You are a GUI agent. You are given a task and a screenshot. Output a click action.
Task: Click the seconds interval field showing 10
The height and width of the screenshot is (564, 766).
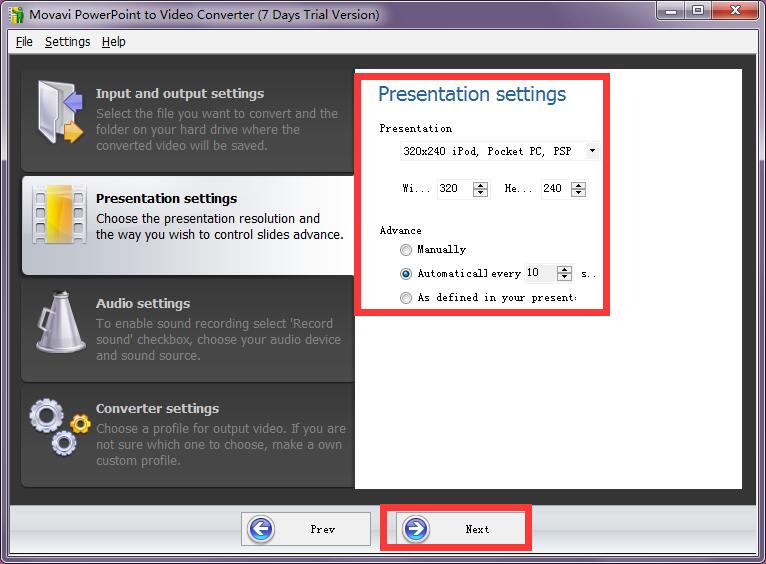(541, 273)
